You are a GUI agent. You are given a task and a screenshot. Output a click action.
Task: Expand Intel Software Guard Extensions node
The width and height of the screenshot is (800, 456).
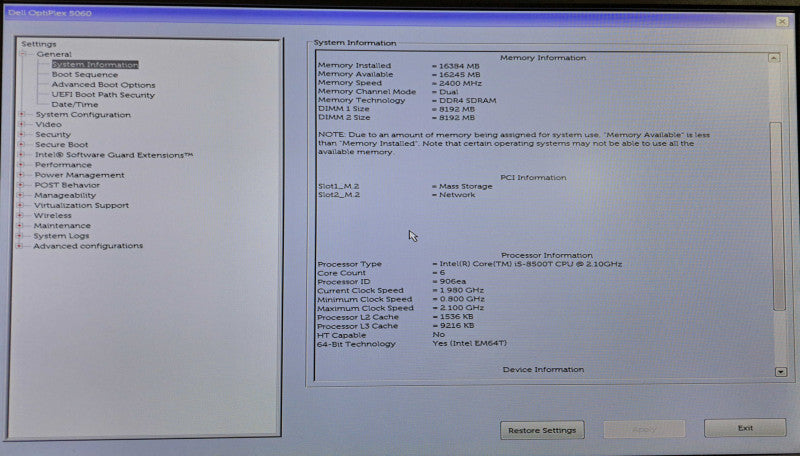(x=21, y=155)
